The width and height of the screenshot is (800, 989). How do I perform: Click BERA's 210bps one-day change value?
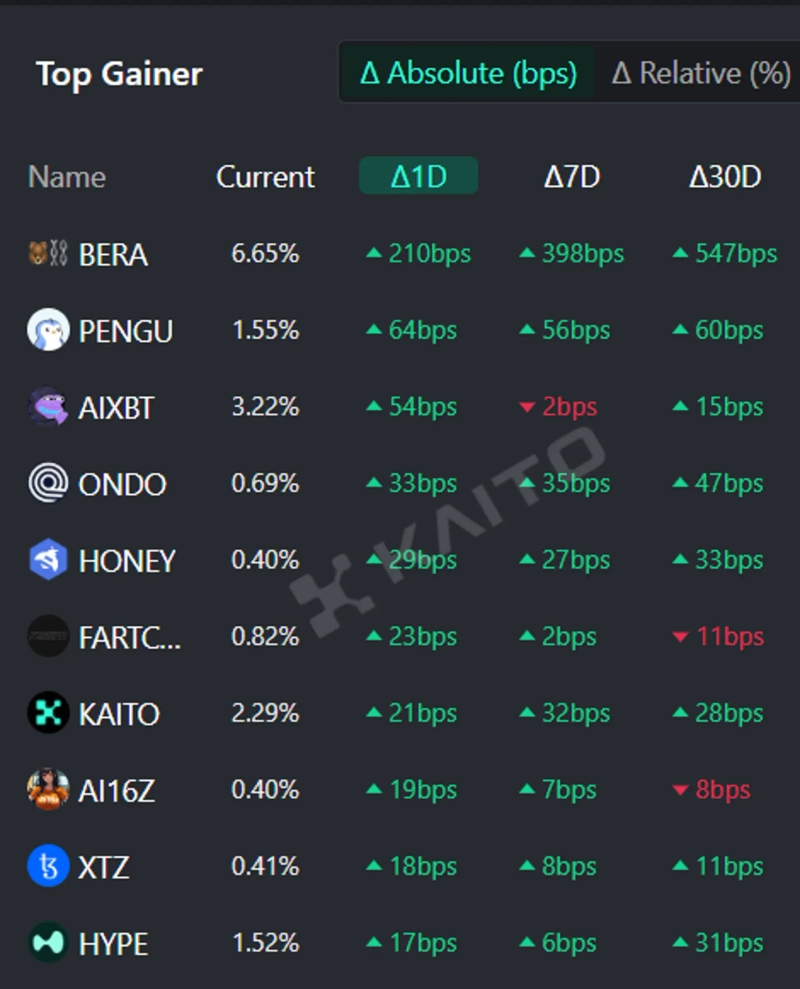click(419, 254)
